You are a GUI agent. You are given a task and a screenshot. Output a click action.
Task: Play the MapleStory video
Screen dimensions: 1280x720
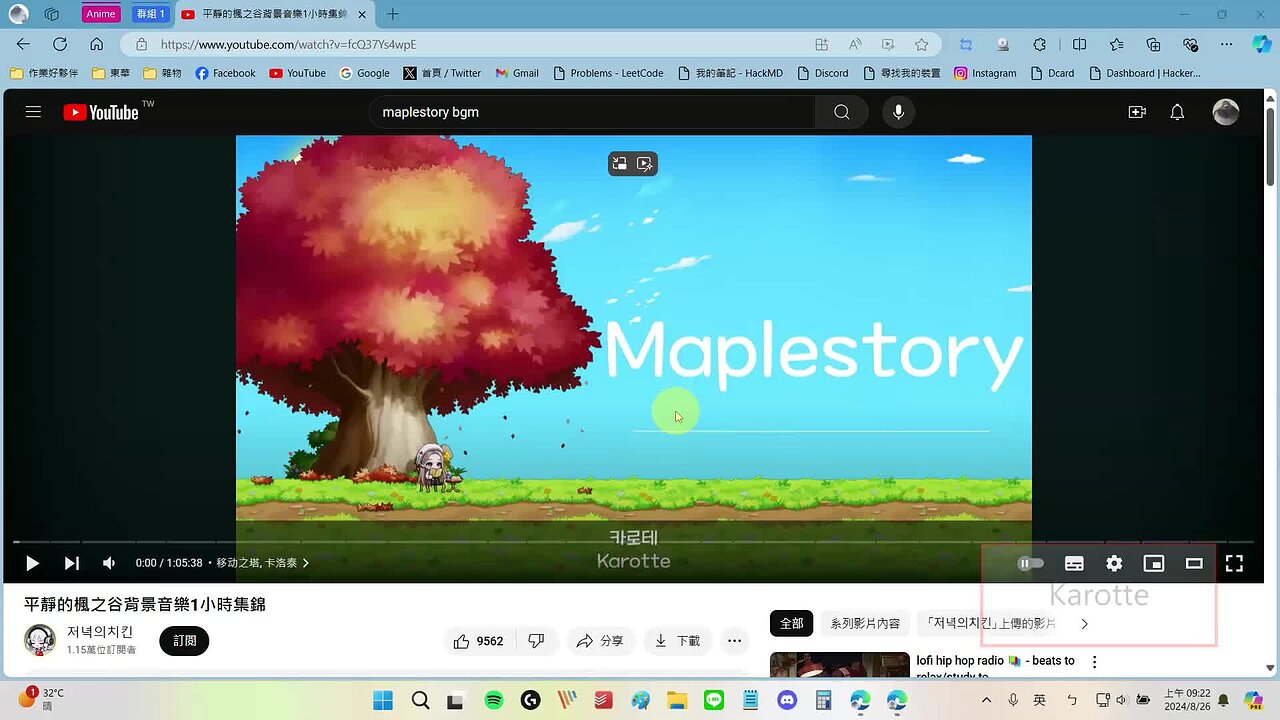32,563
